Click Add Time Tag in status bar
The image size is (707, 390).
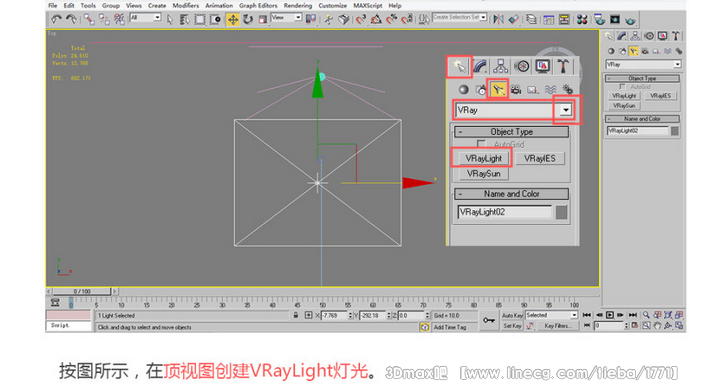(450, 327)
